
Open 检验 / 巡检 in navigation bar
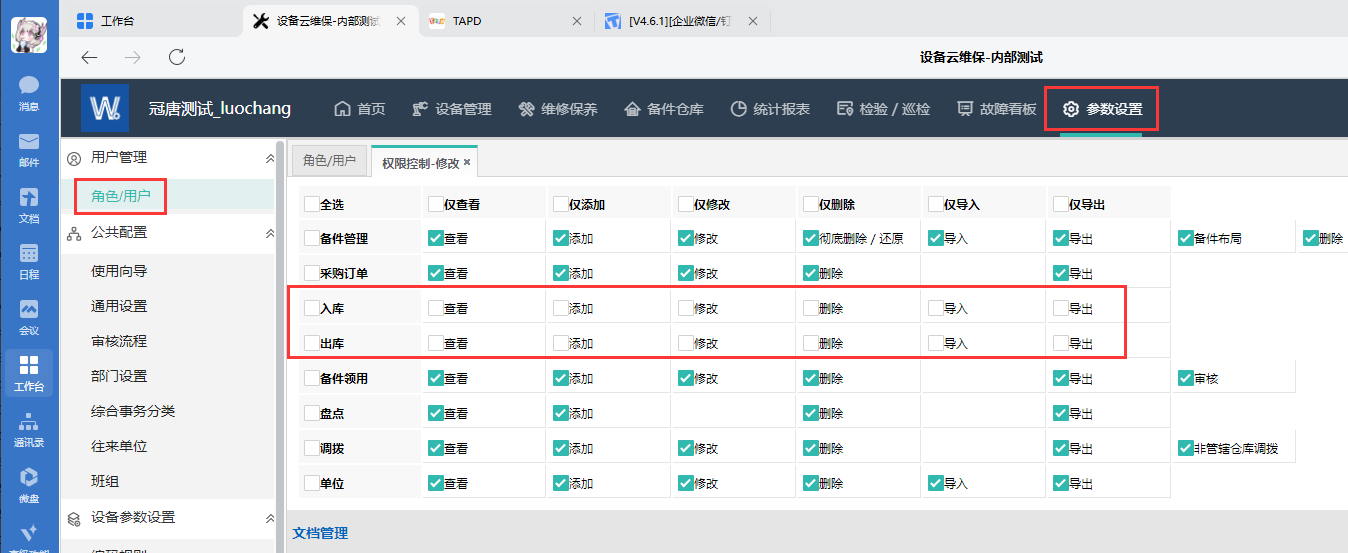(883, 109)
